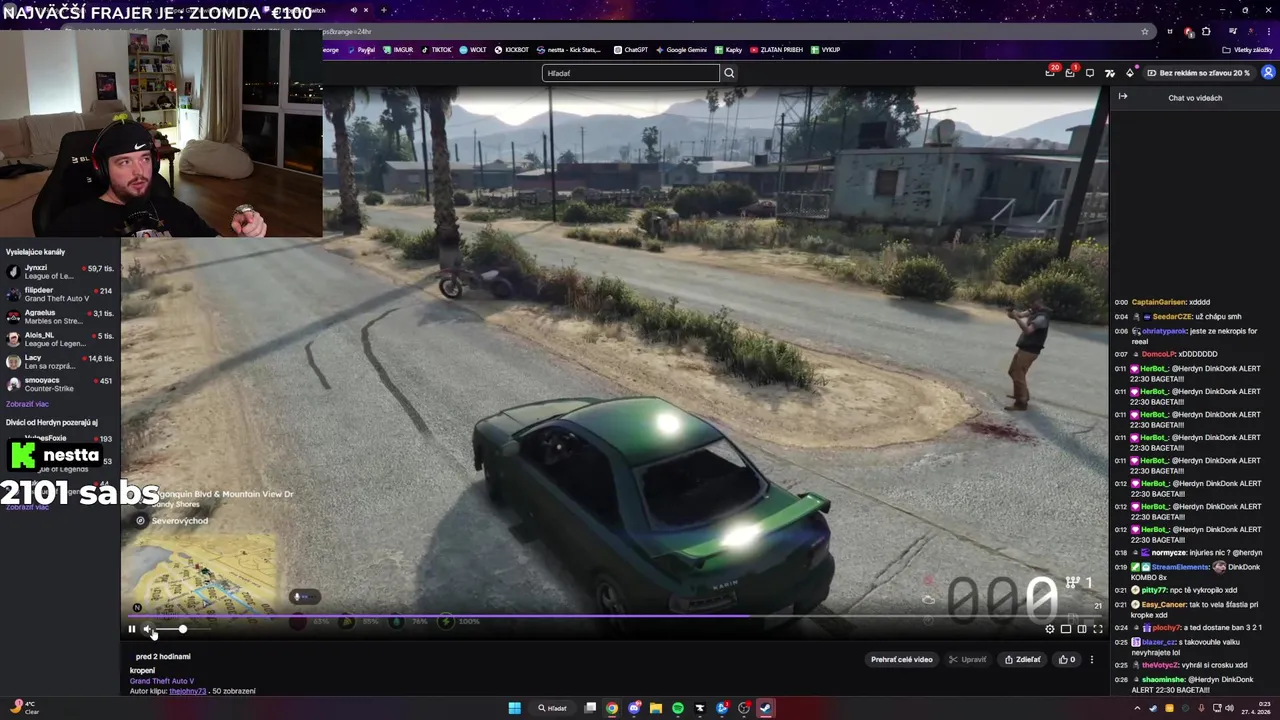Open the Jynxzi channel in sidebar
This screenshot has width=1280, height=720.
point(60,272)
